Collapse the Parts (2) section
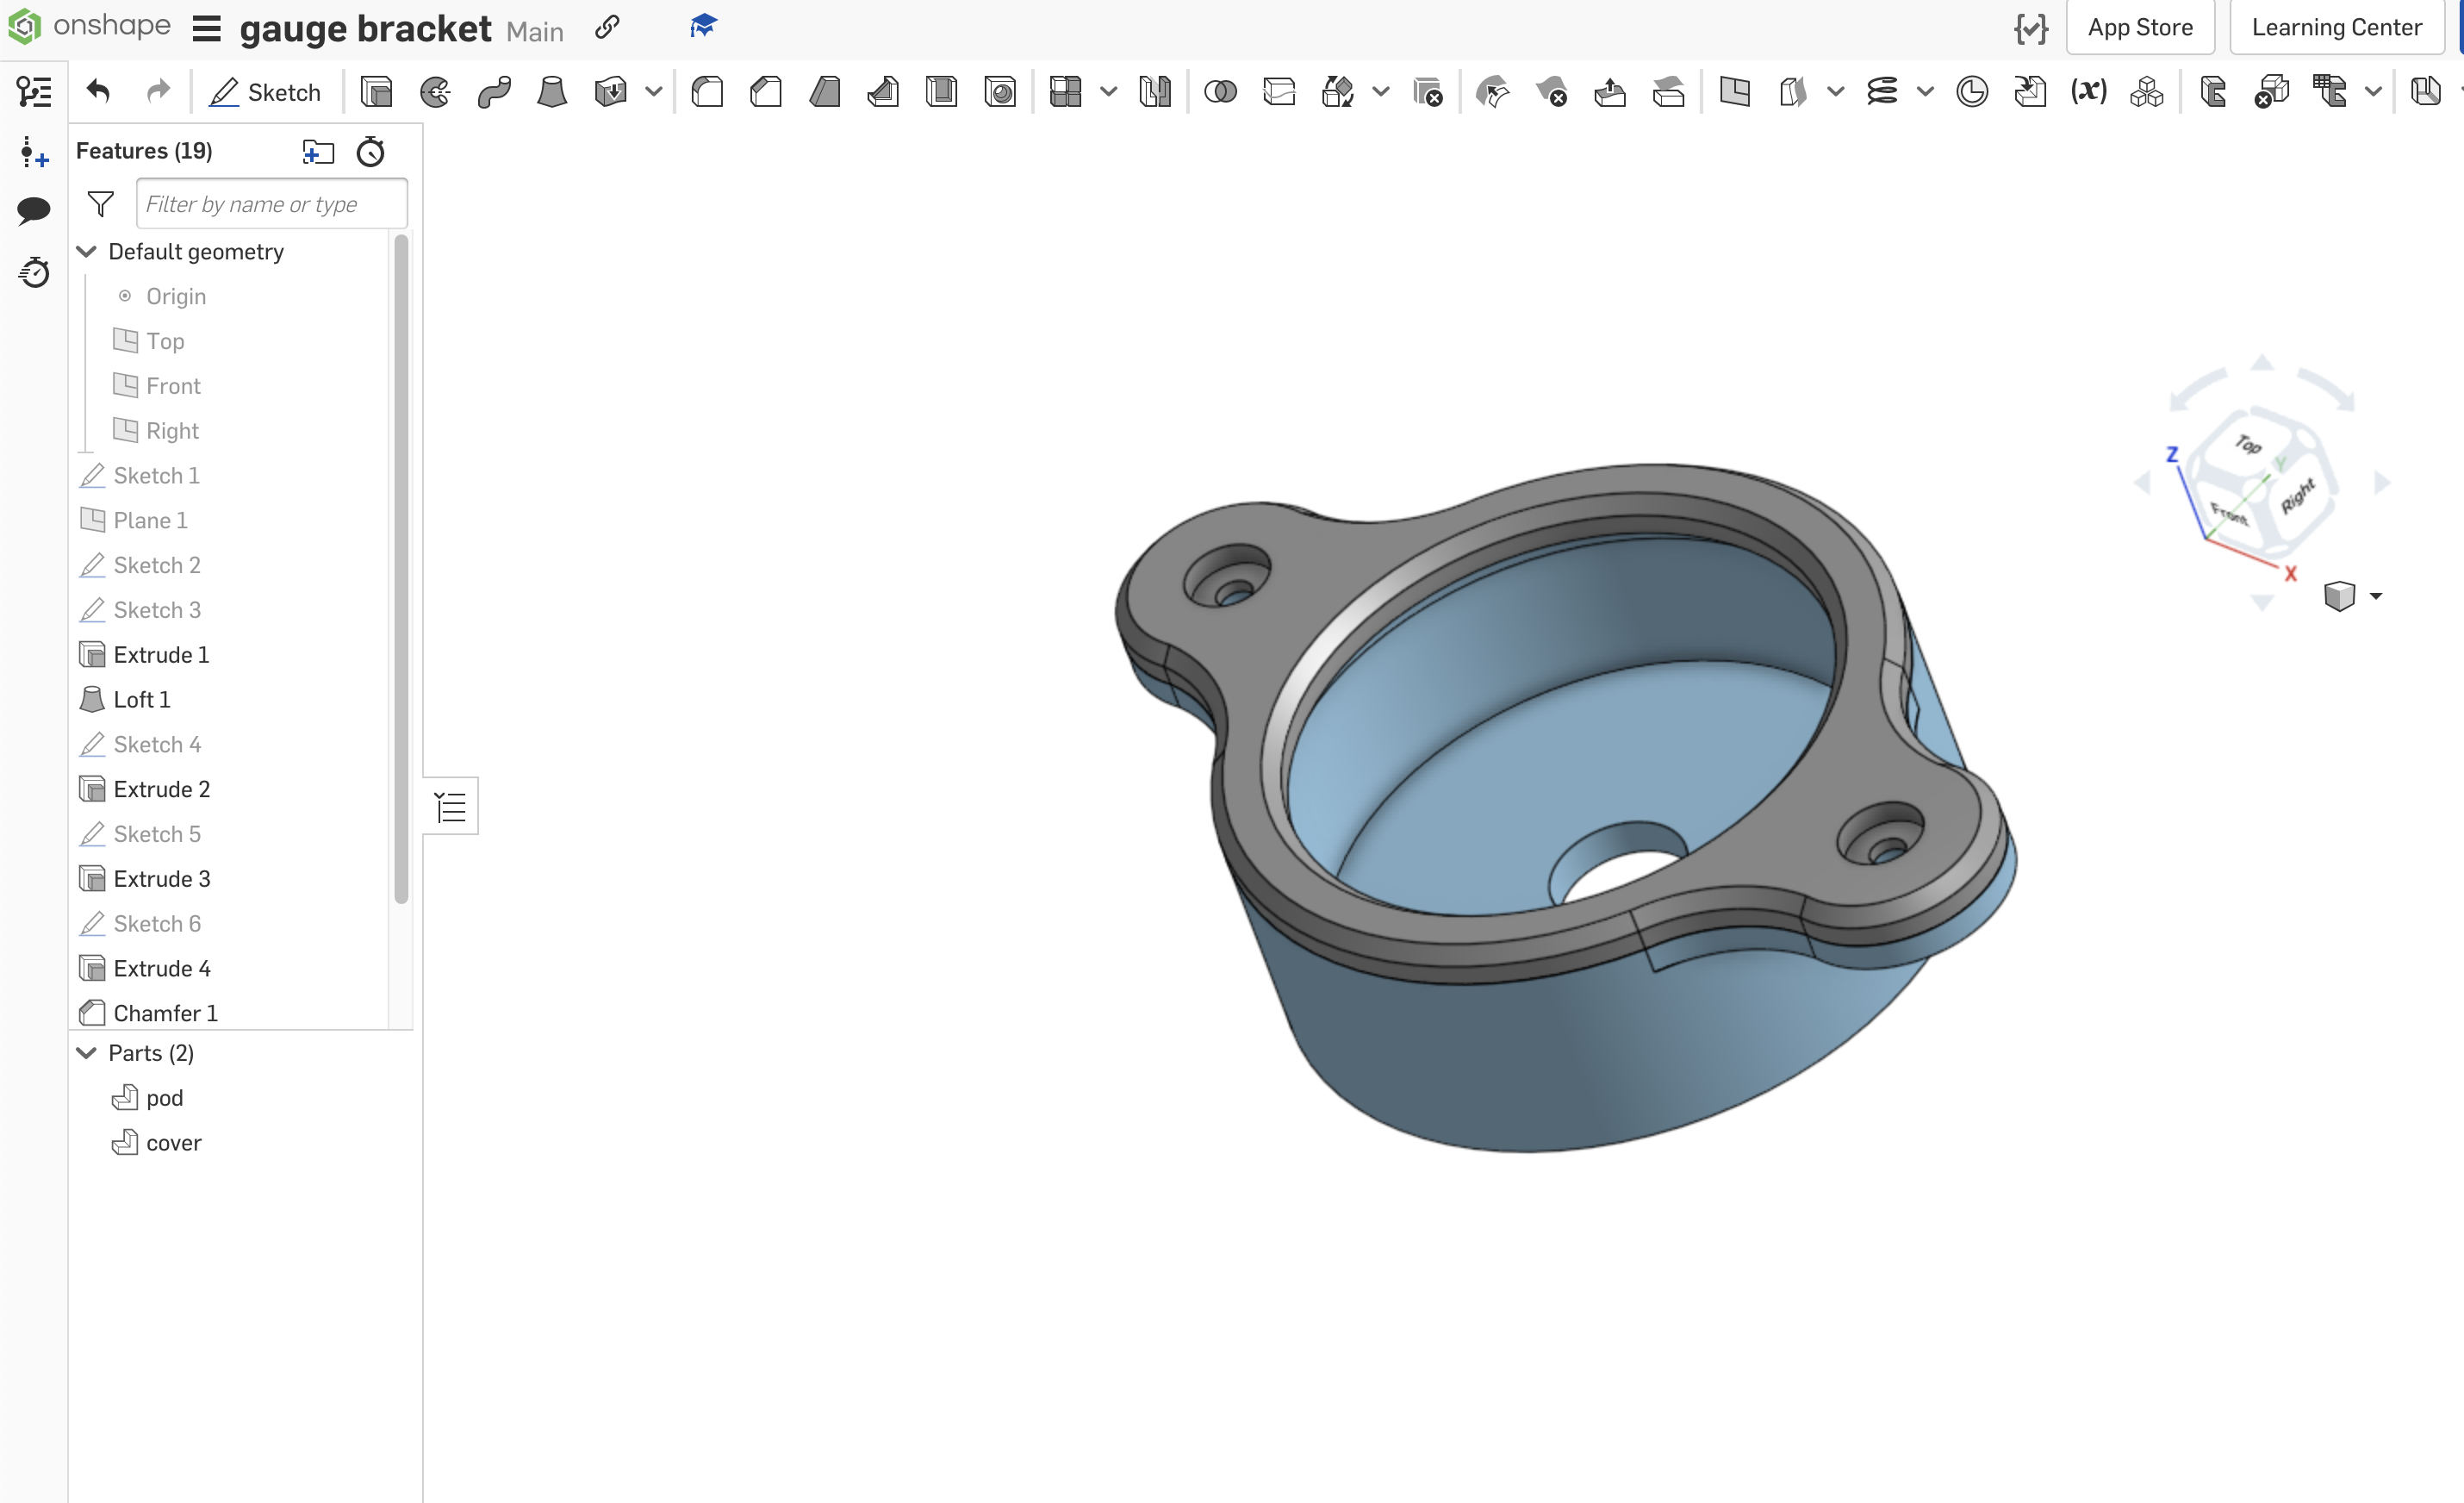The width and height of the screenshot is (2464, 1503). (x=85, y=1053)
